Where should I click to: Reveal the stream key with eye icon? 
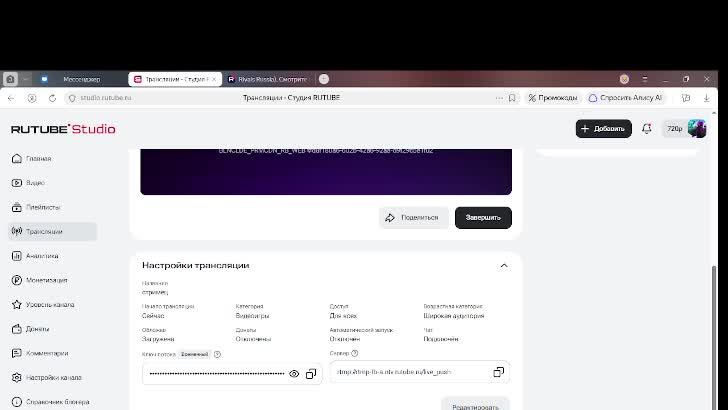click(294, 374)
